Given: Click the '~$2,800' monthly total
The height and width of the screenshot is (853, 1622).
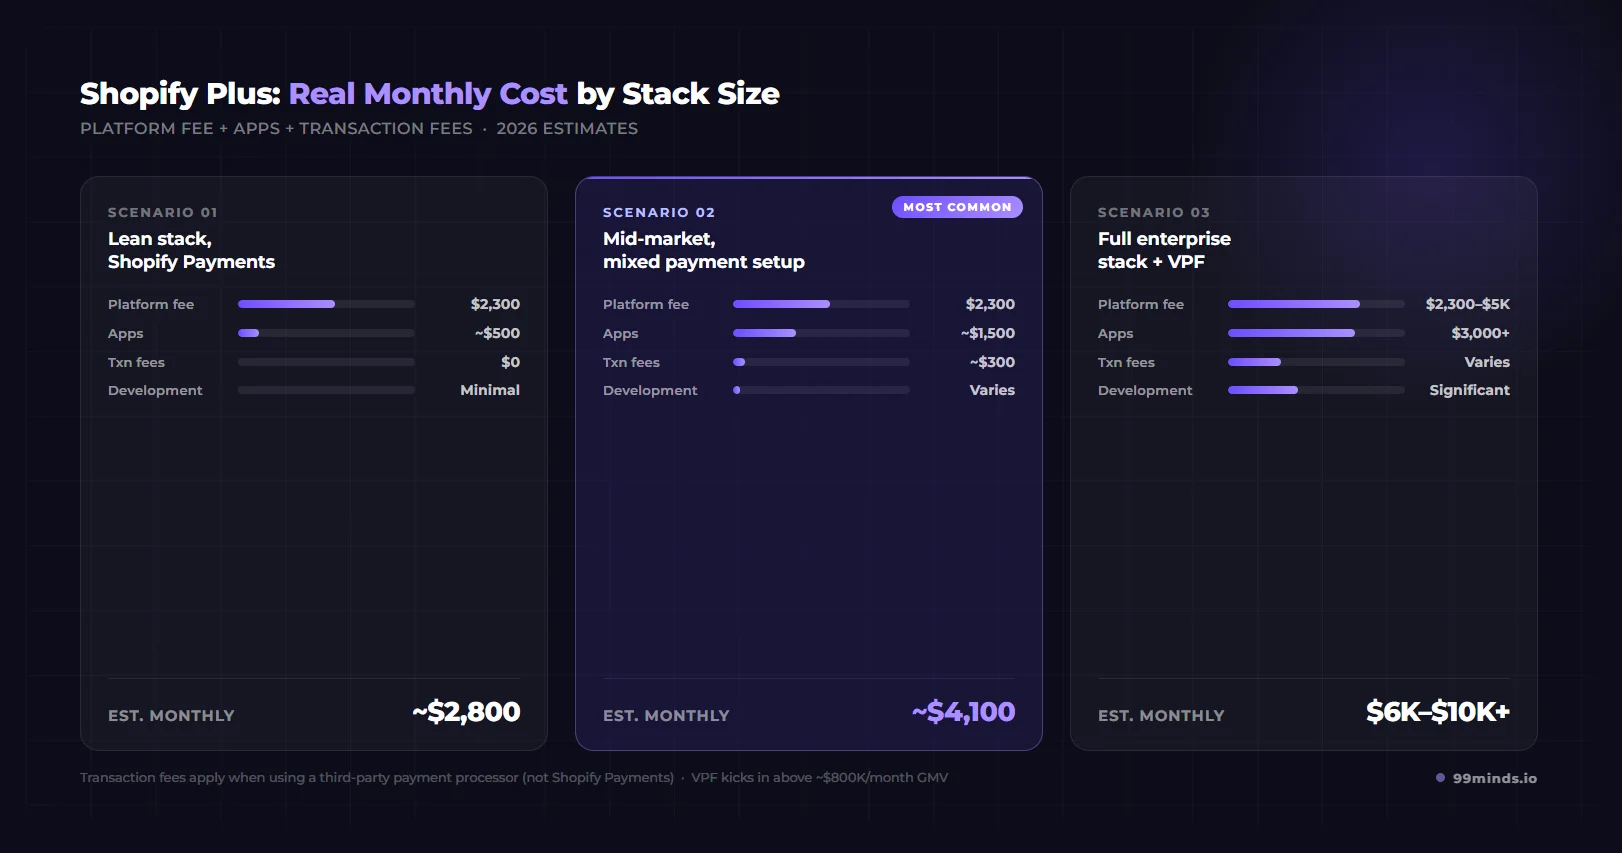Looking at the screenshot, I should (466, 712).
